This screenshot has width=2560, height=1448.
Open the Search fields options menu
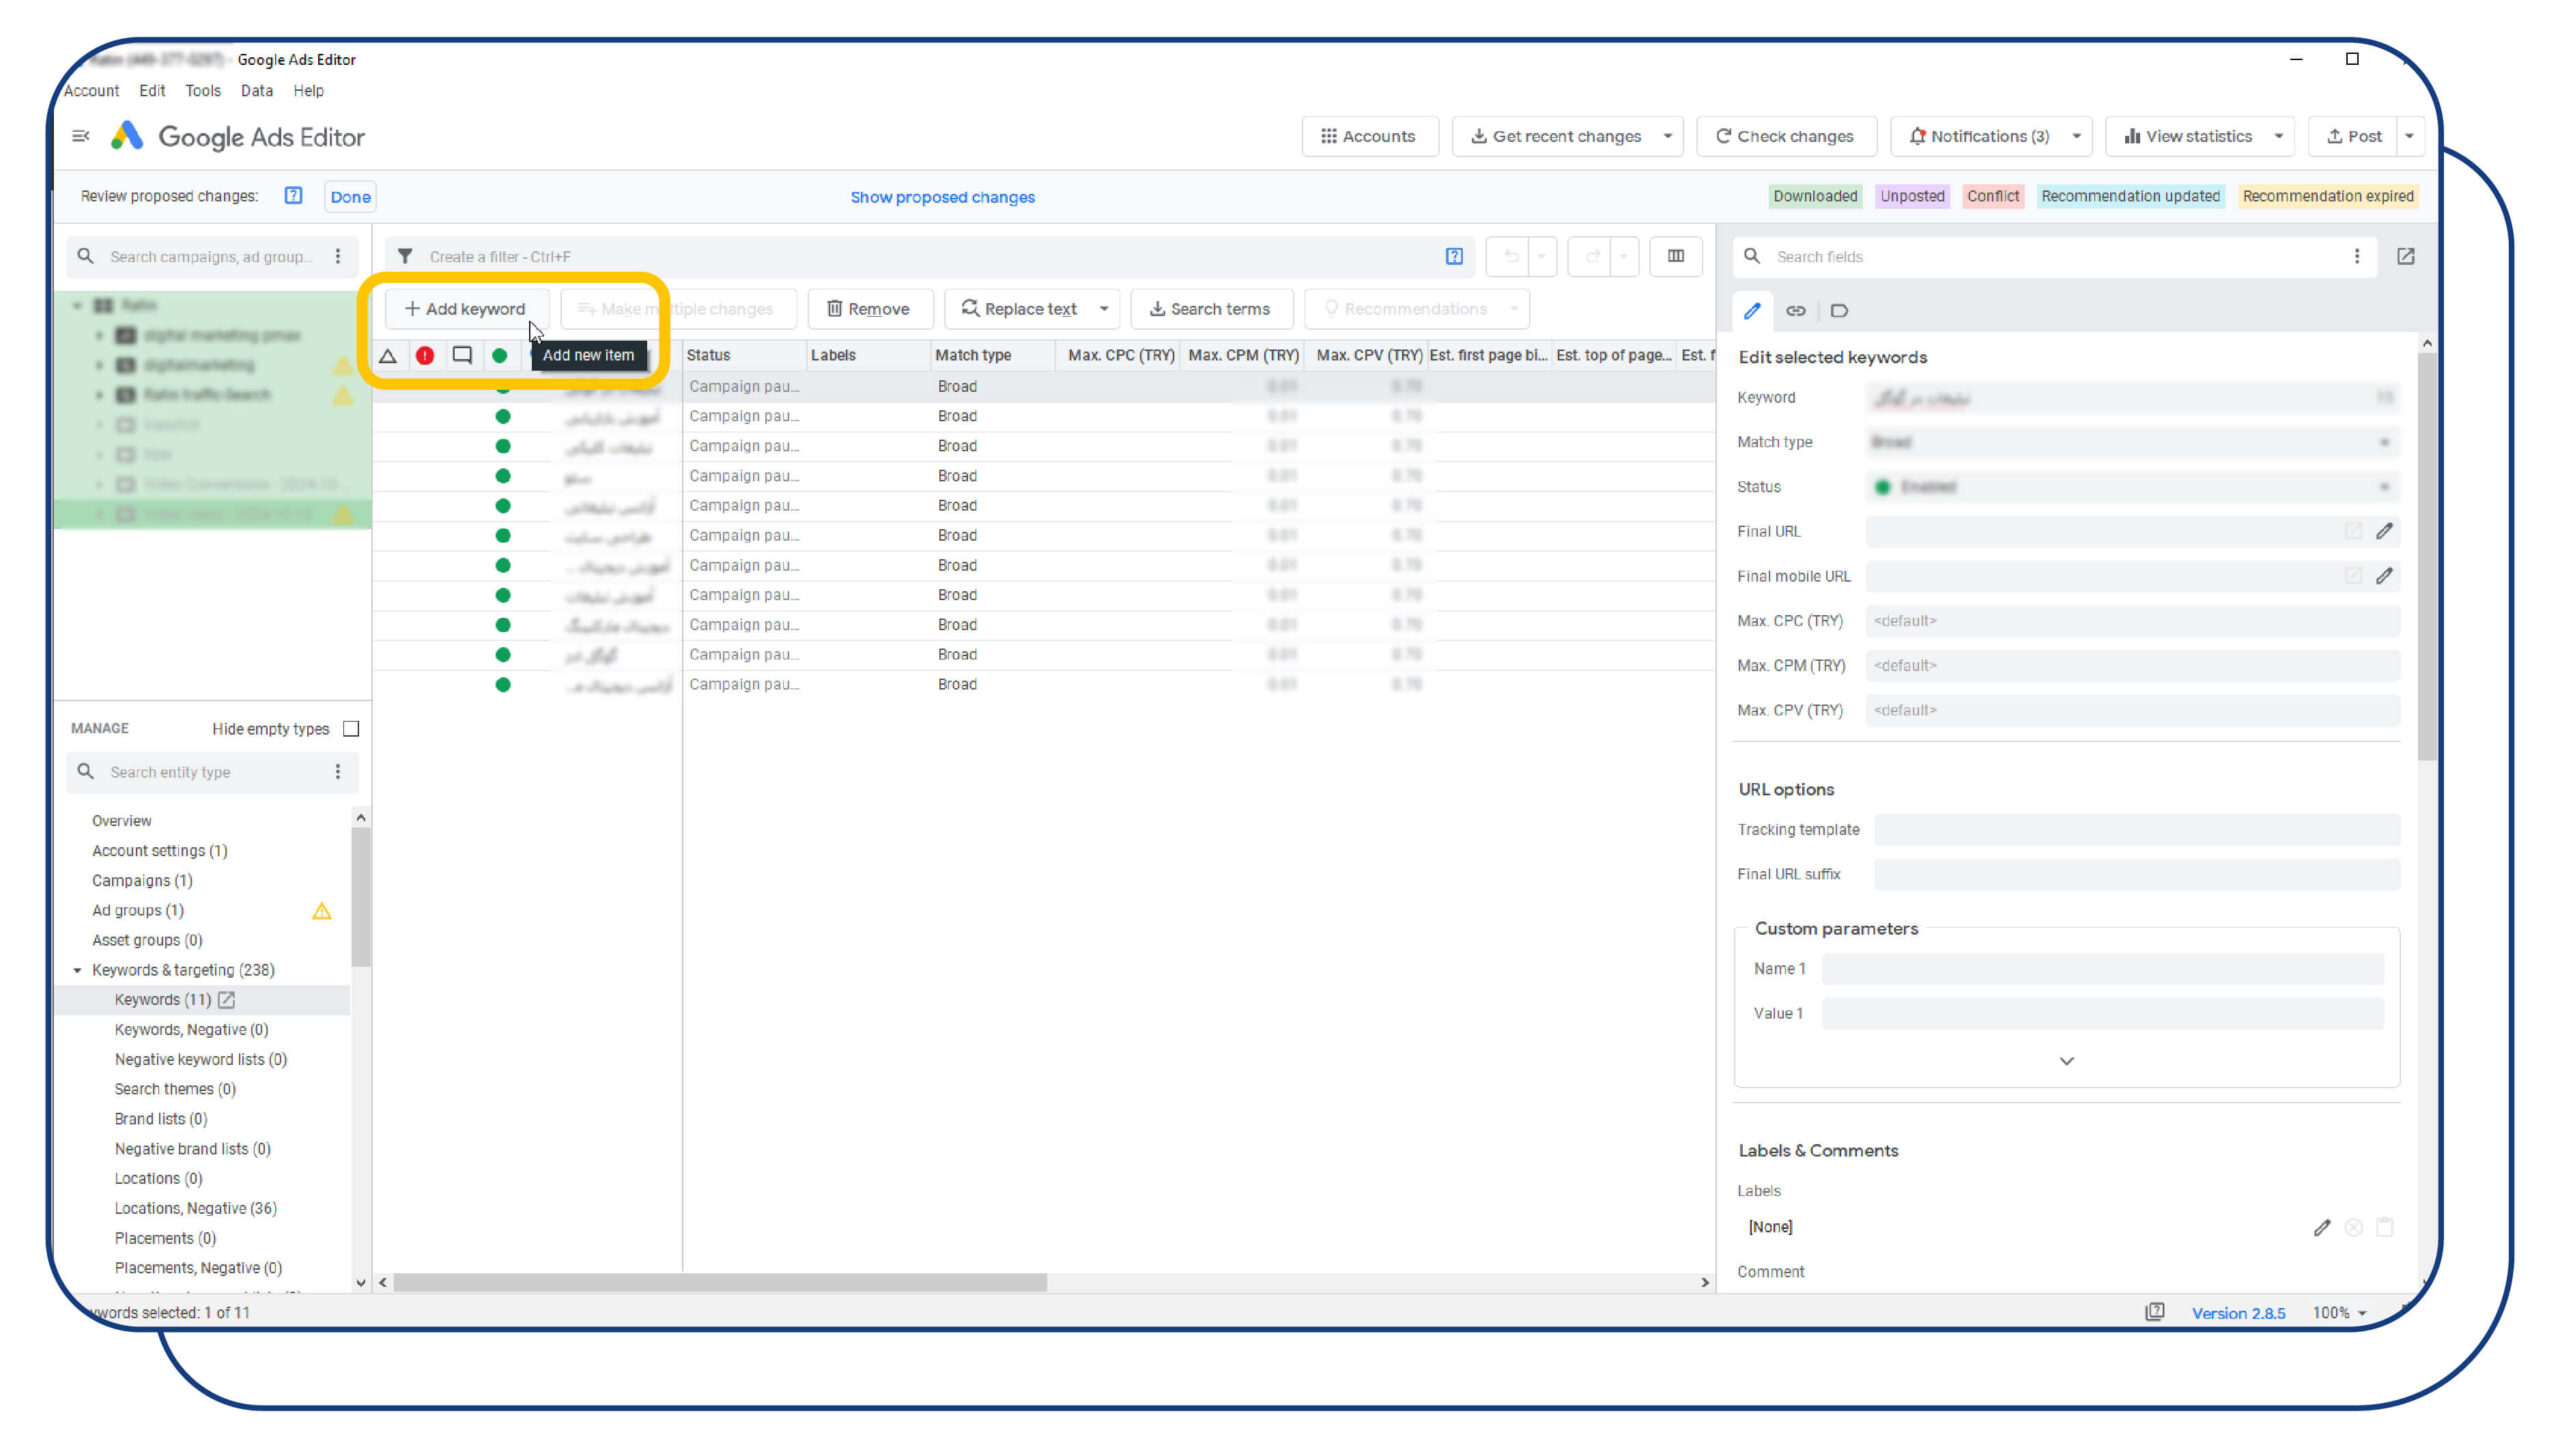[2357, 257]
